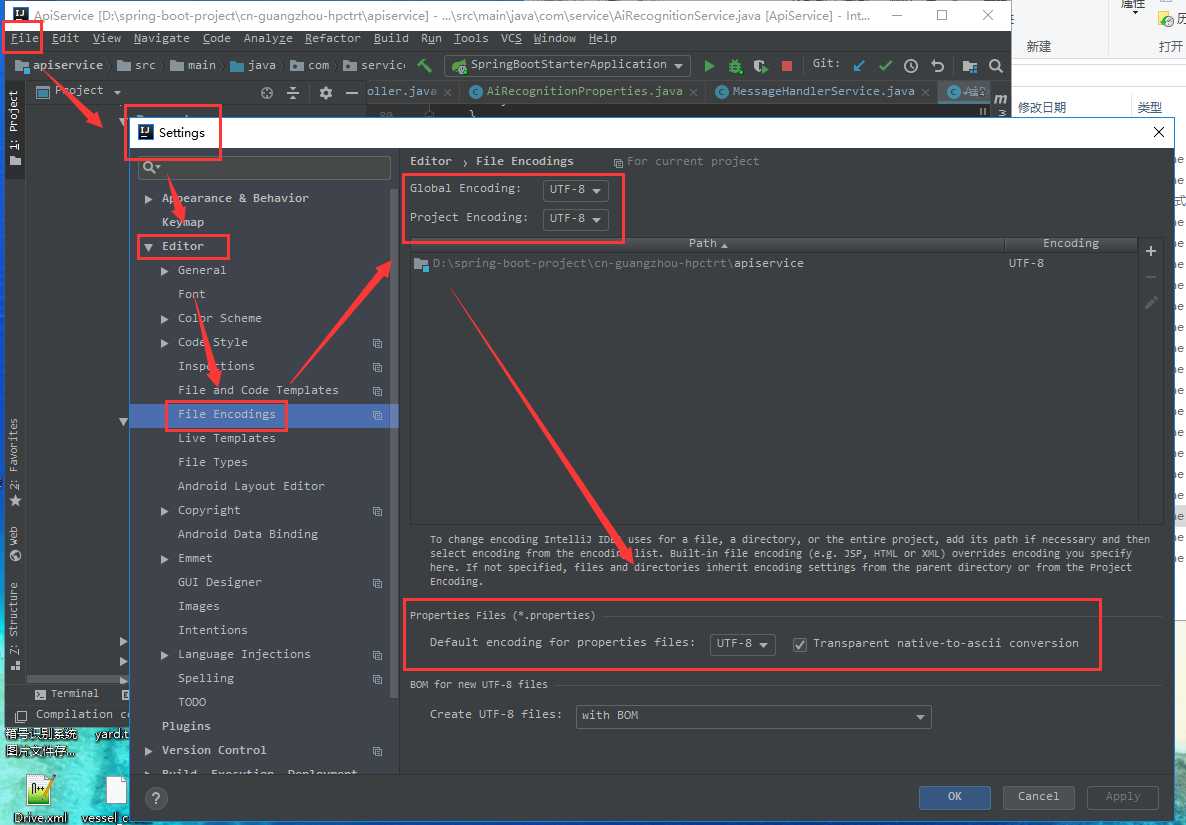This screenshot has height=825, width=1186.
Task: Click the Run with Coverage icon
Action: pos(760,67)
